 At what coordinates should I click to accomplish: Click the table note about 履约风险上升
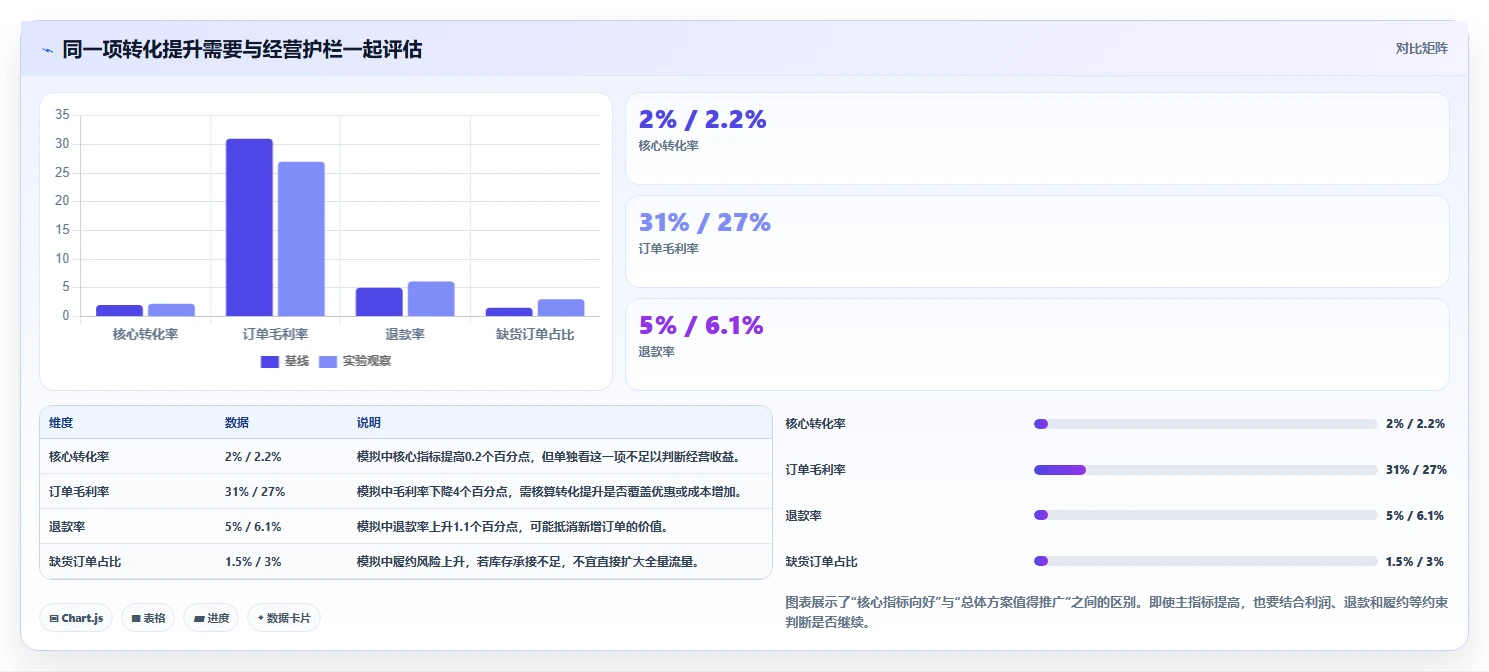coord(528,561)
